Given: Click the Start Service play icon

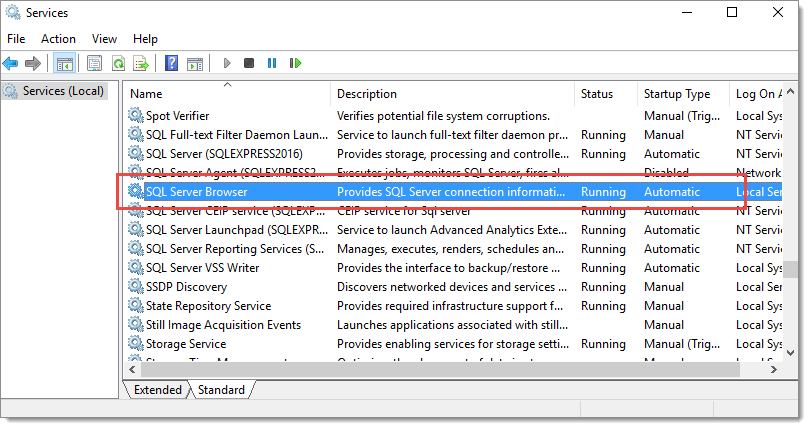Looking at the screenshot, I should 226,63.
